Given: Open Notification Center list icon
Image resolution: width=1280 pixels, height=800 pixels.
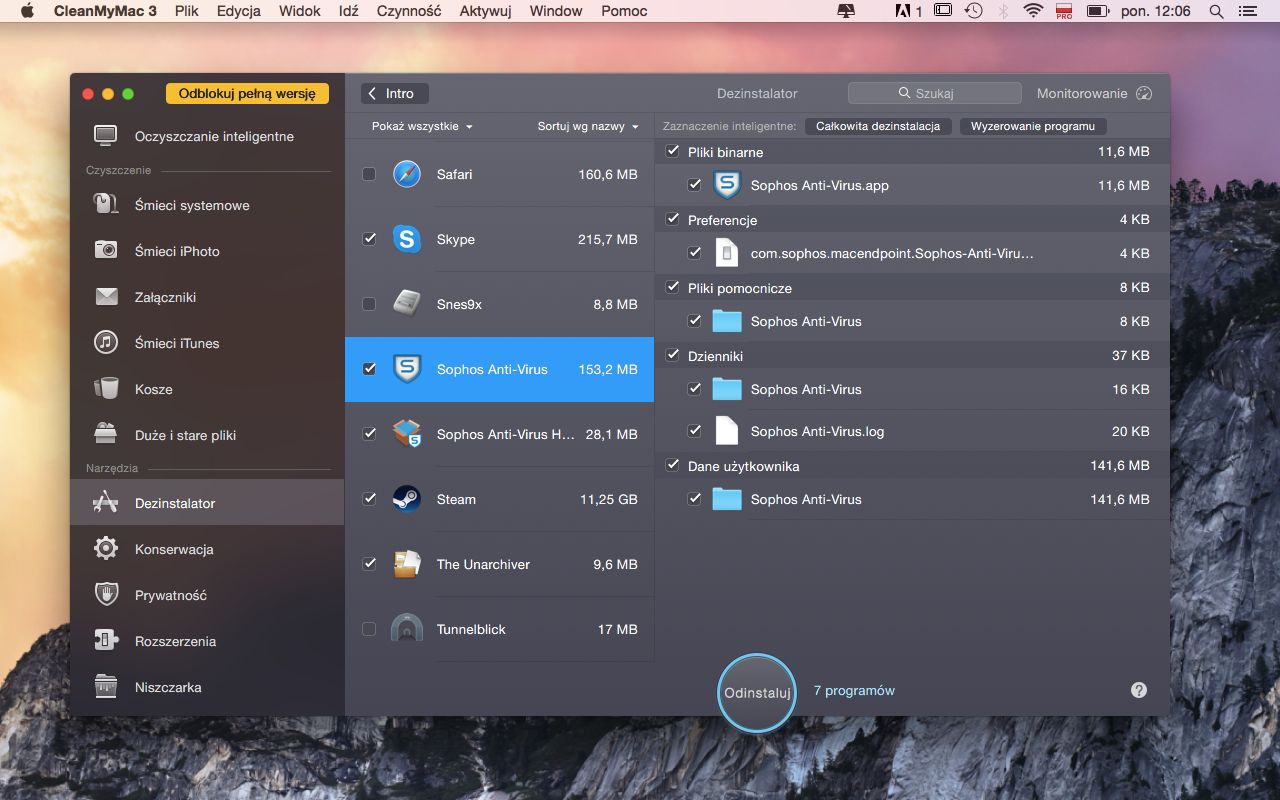Looking at the screenshot, I should click(x=1249, y=11).
